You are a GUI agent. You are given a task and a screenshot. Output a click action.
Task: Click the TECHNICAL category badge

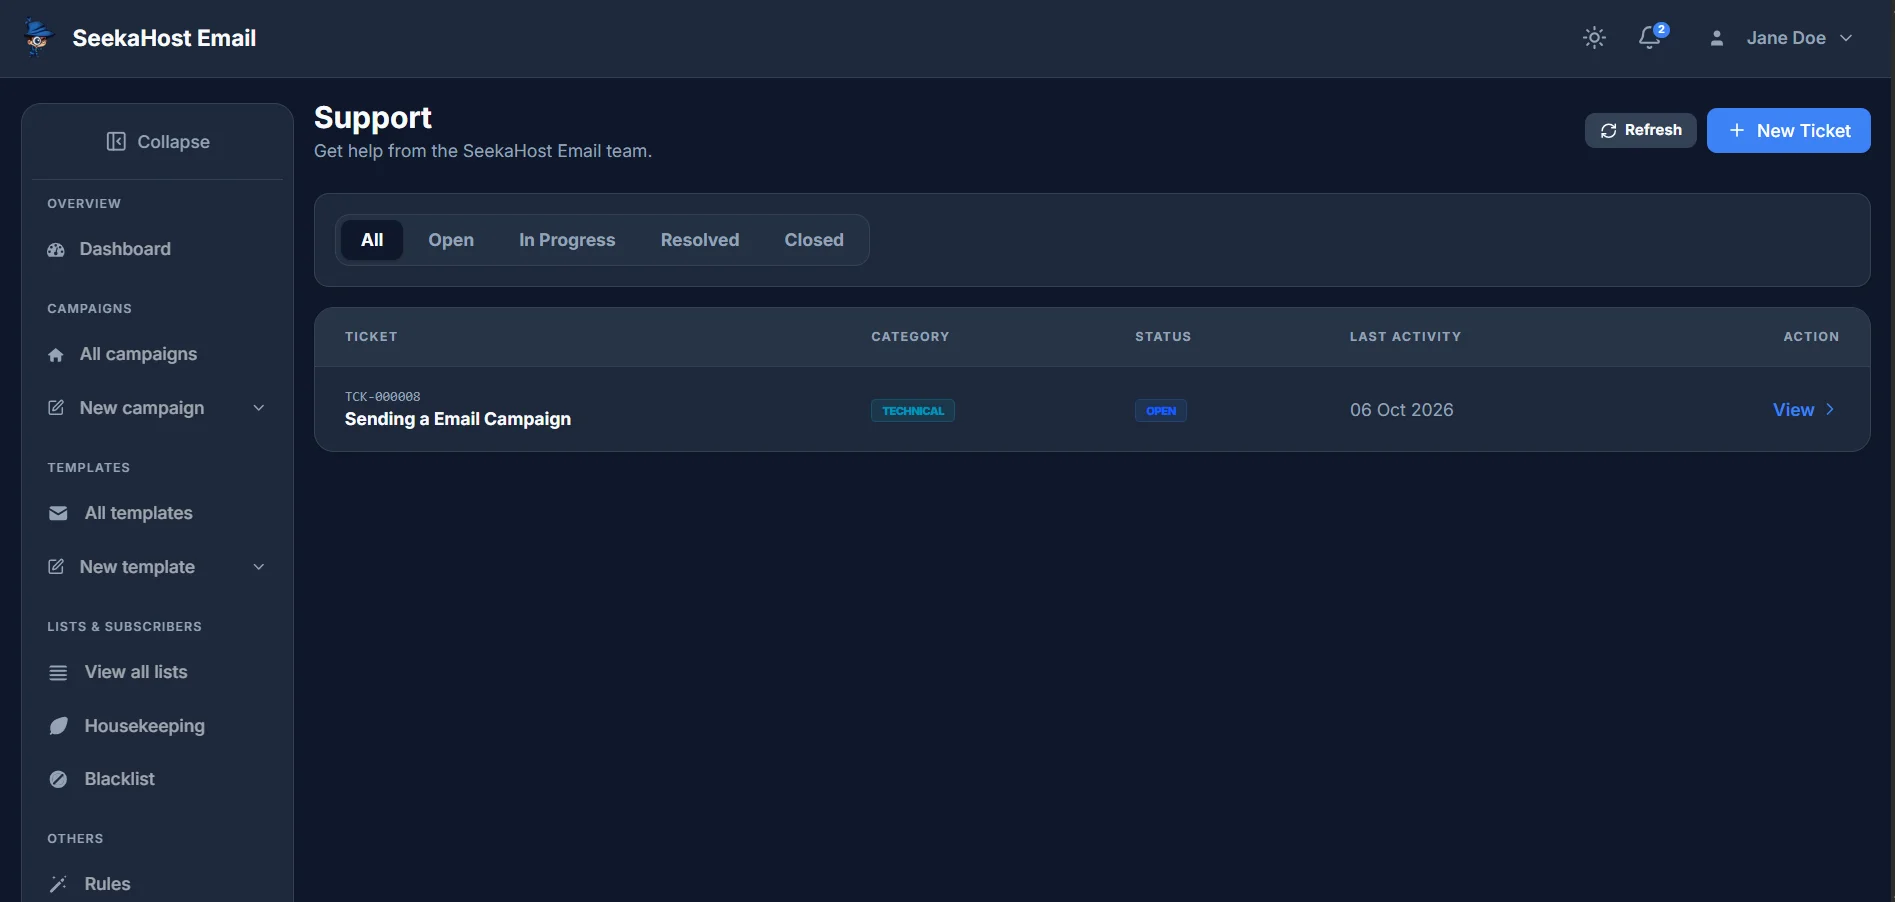coord(912,411)
